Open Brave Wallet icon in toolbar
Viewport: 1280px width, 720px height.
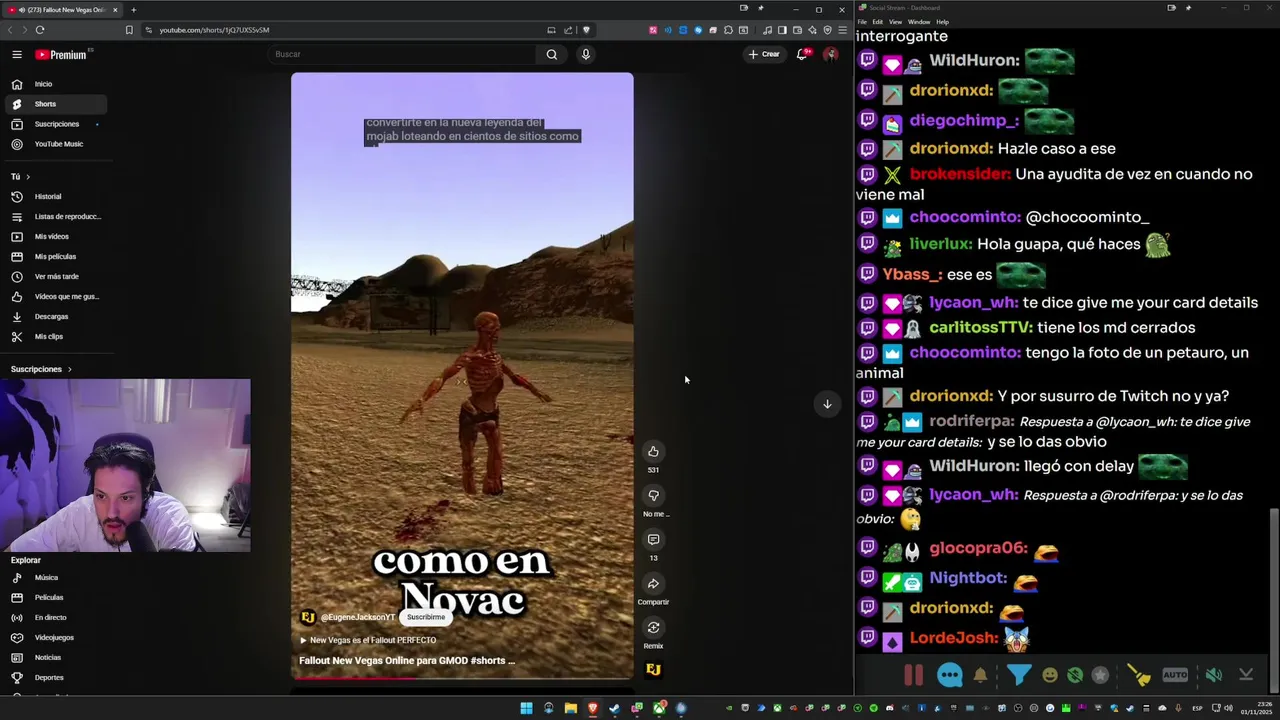click(797, 30)
